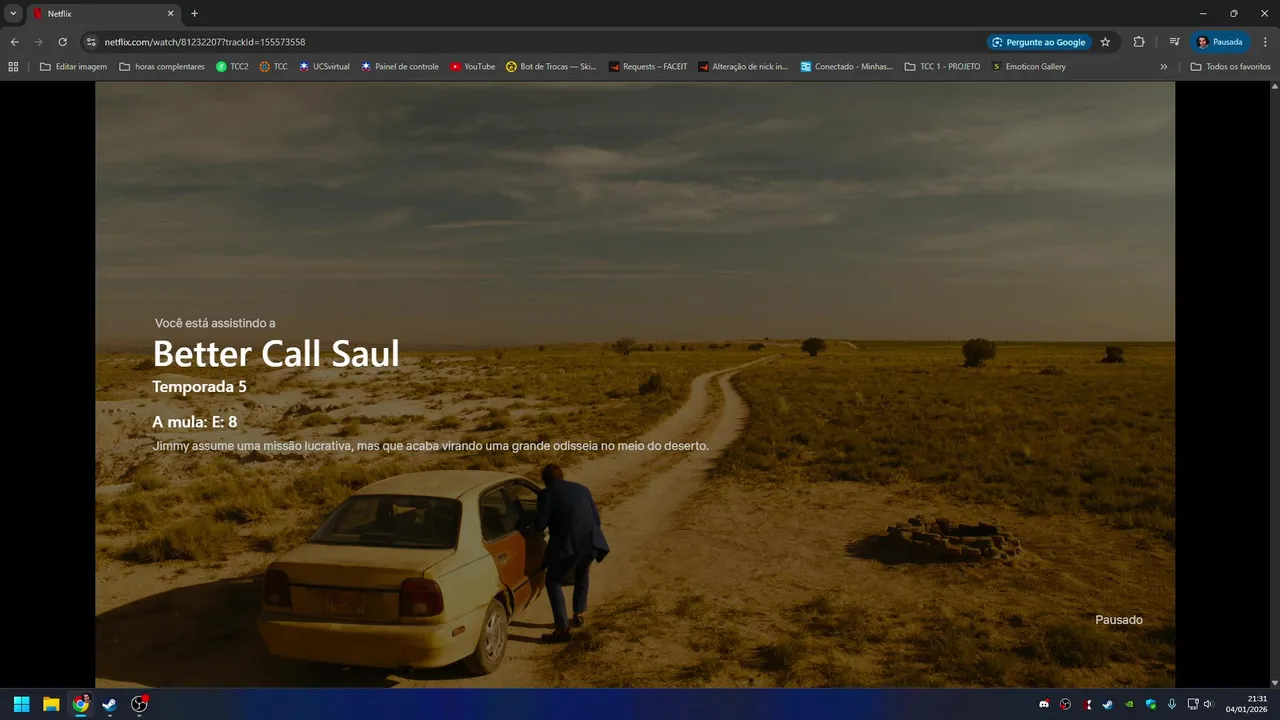Open the TCC 1 - PROJETO bookmark folder

(943, 67)
